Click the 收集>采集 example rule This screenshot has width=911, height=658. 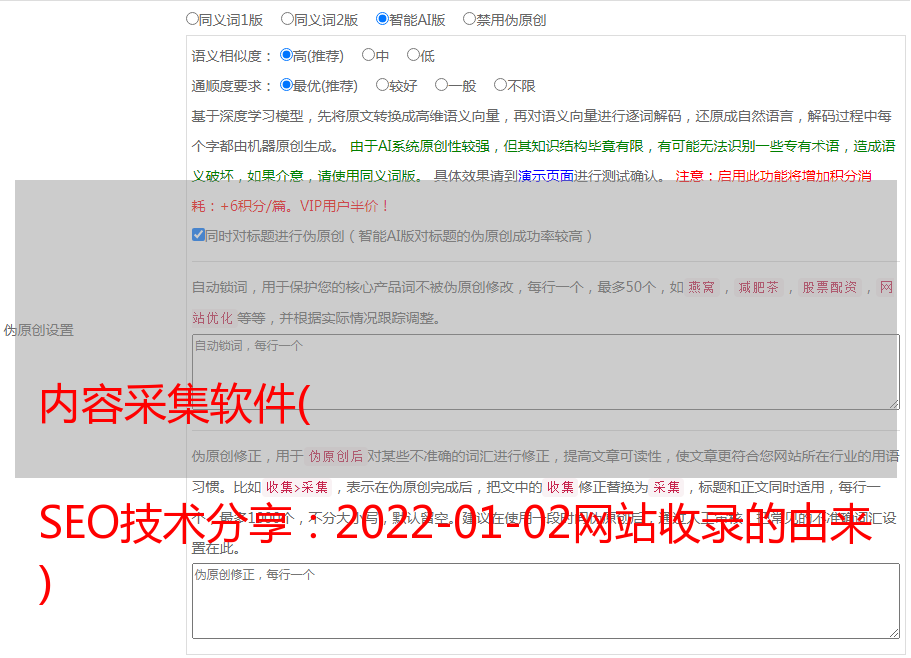pos(297,487)
